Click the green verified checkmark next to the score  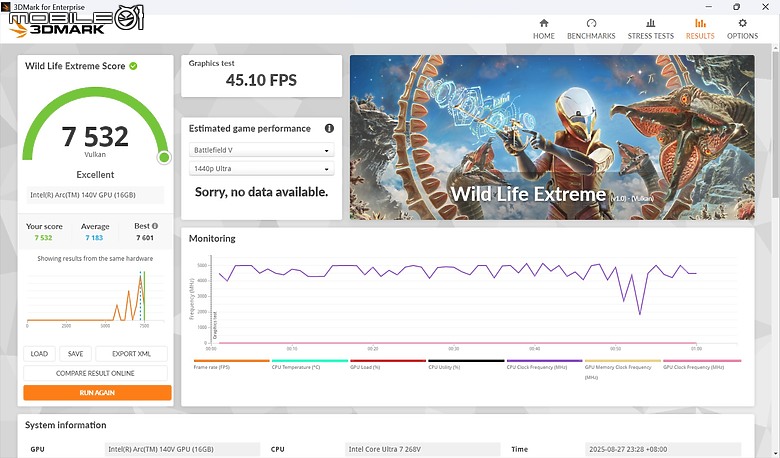[x=133, y=66]
